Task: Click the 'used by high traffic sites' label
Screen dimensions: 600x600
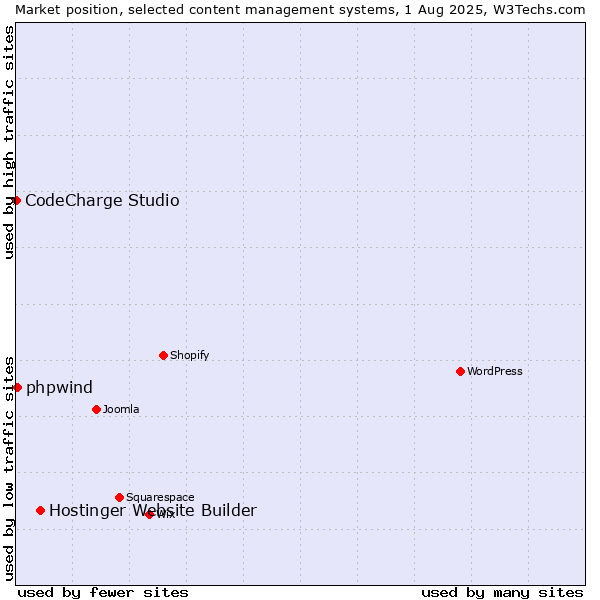Action: tap(8, 142)
